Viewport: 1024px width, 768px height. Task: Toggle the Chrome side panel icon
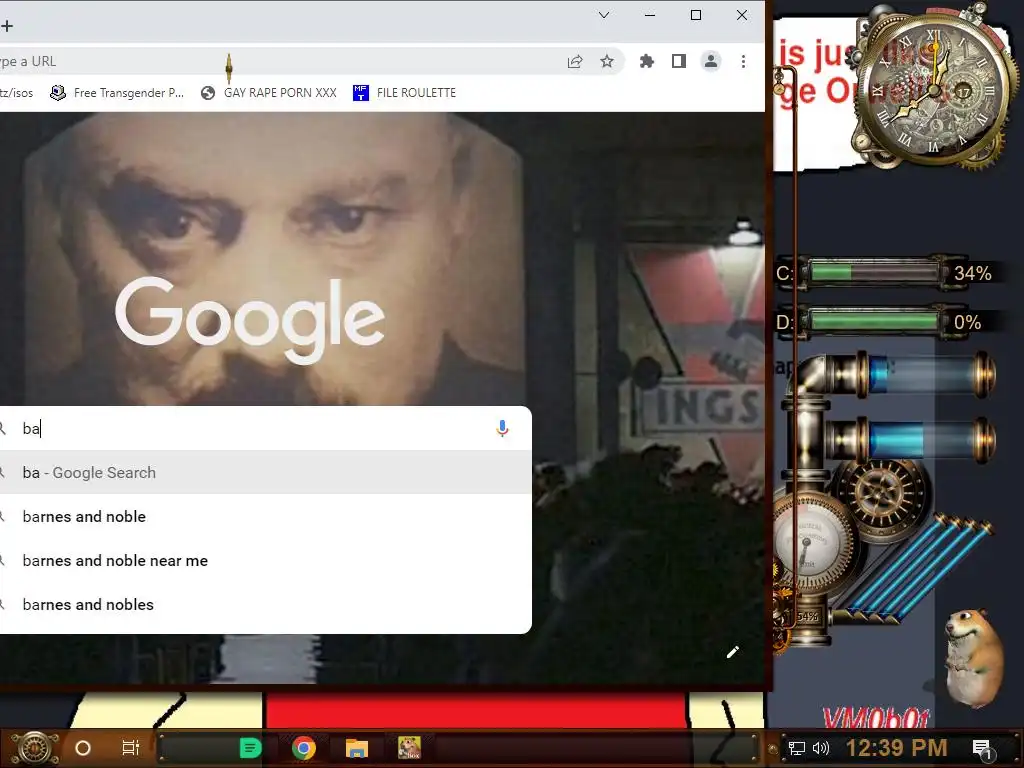(679, 61)
